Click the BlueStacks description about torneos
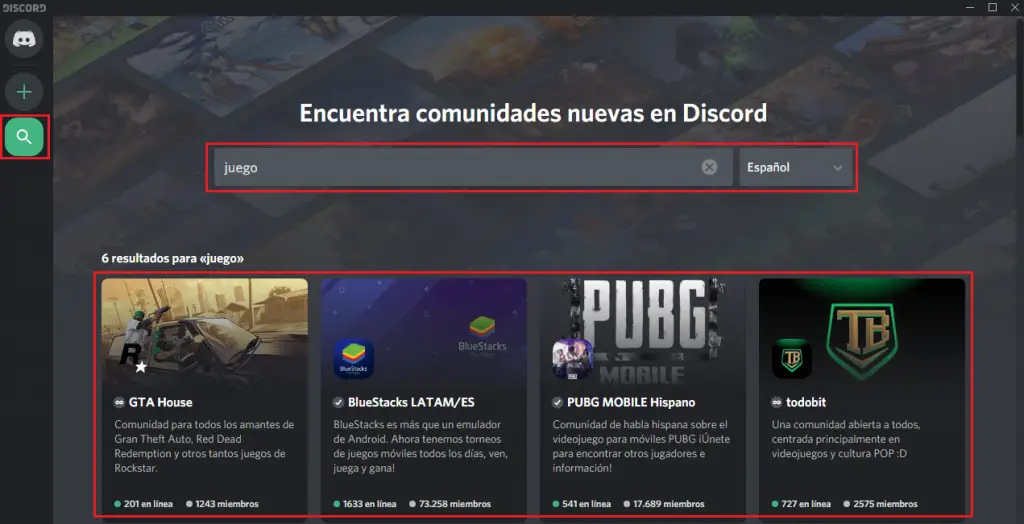 [421, 446]
